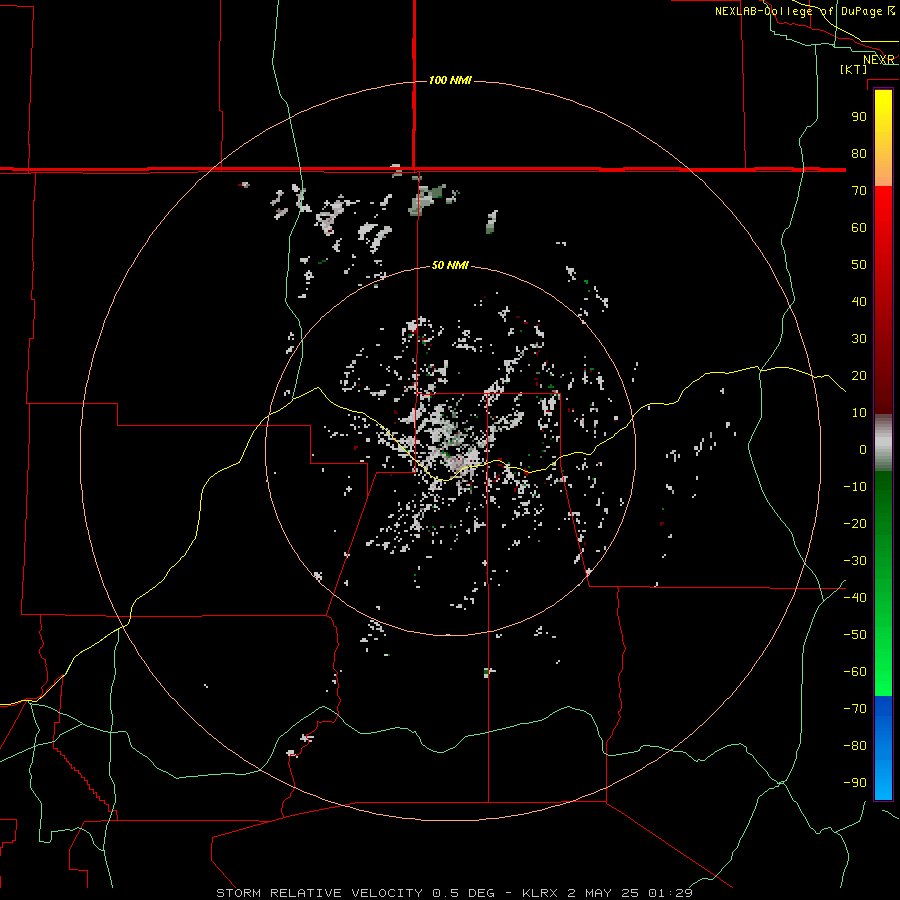The height and width of the screenshot is (900, 900).
Task: Click the 40 value on the velocity scale
Action: [x=859, y=302]
